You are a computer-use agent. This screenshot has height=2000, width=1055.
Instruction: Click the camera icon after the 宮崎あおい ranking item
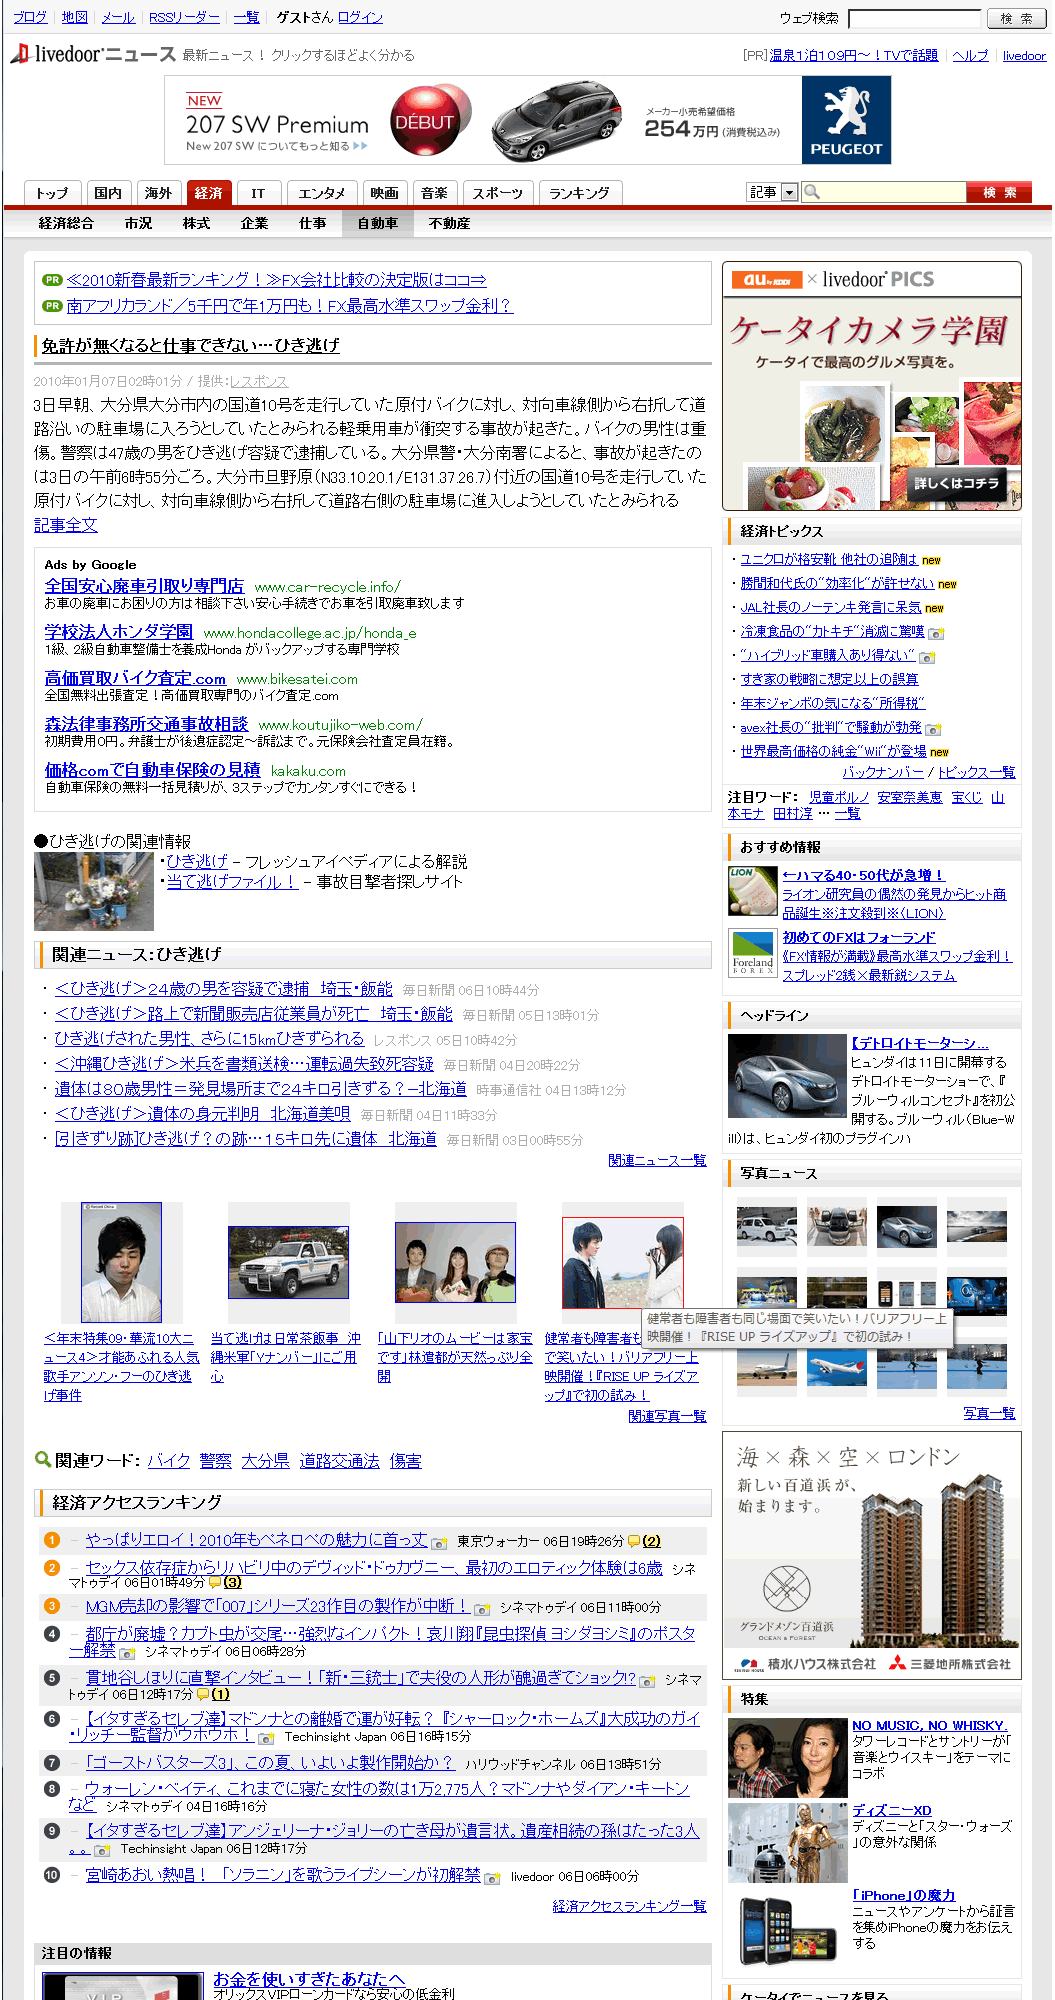[x=492, y=1878]
